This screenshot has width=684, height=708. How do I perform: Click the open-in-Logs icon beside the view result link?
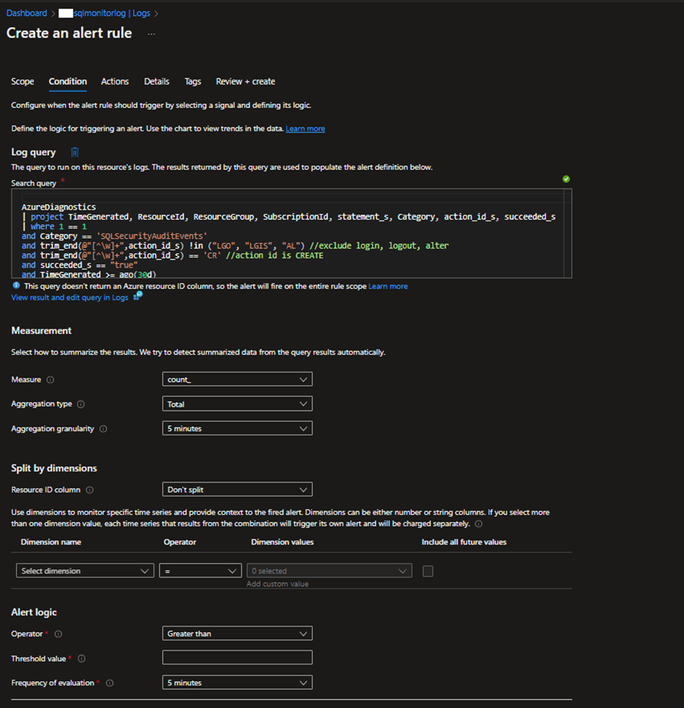pos(138,296)
